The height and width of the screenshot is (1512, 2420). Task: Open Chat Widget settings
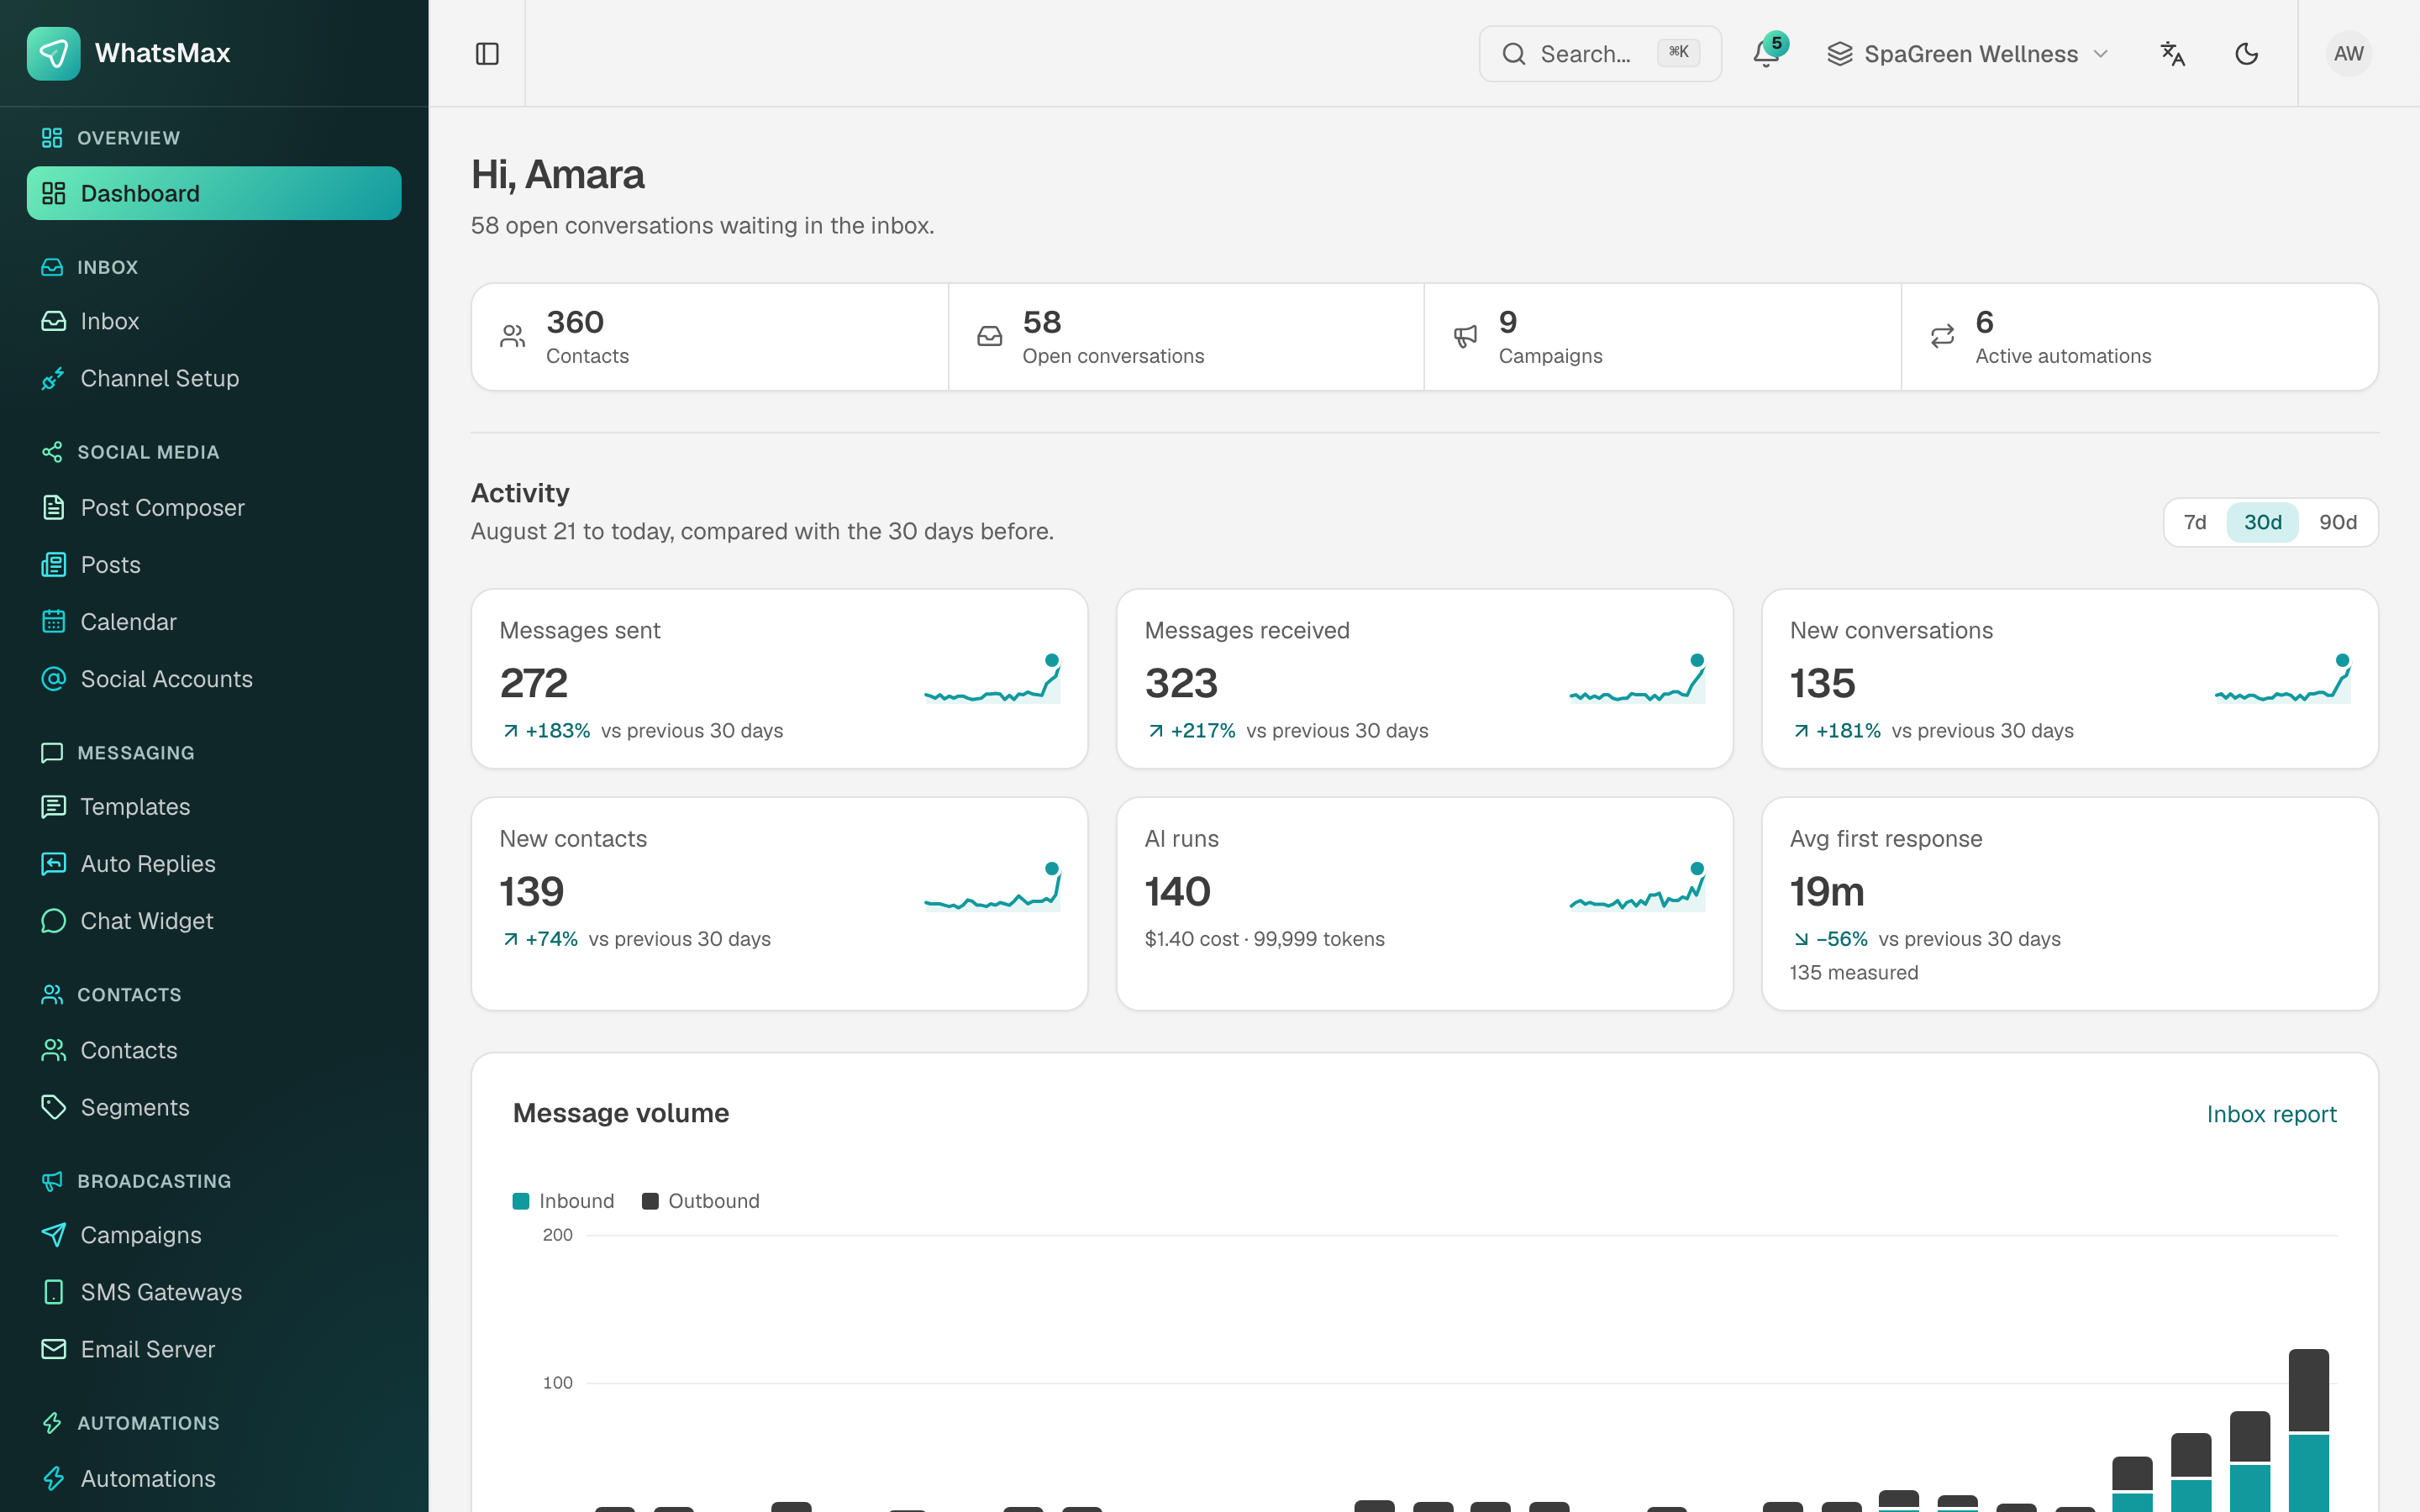point(214,920)
